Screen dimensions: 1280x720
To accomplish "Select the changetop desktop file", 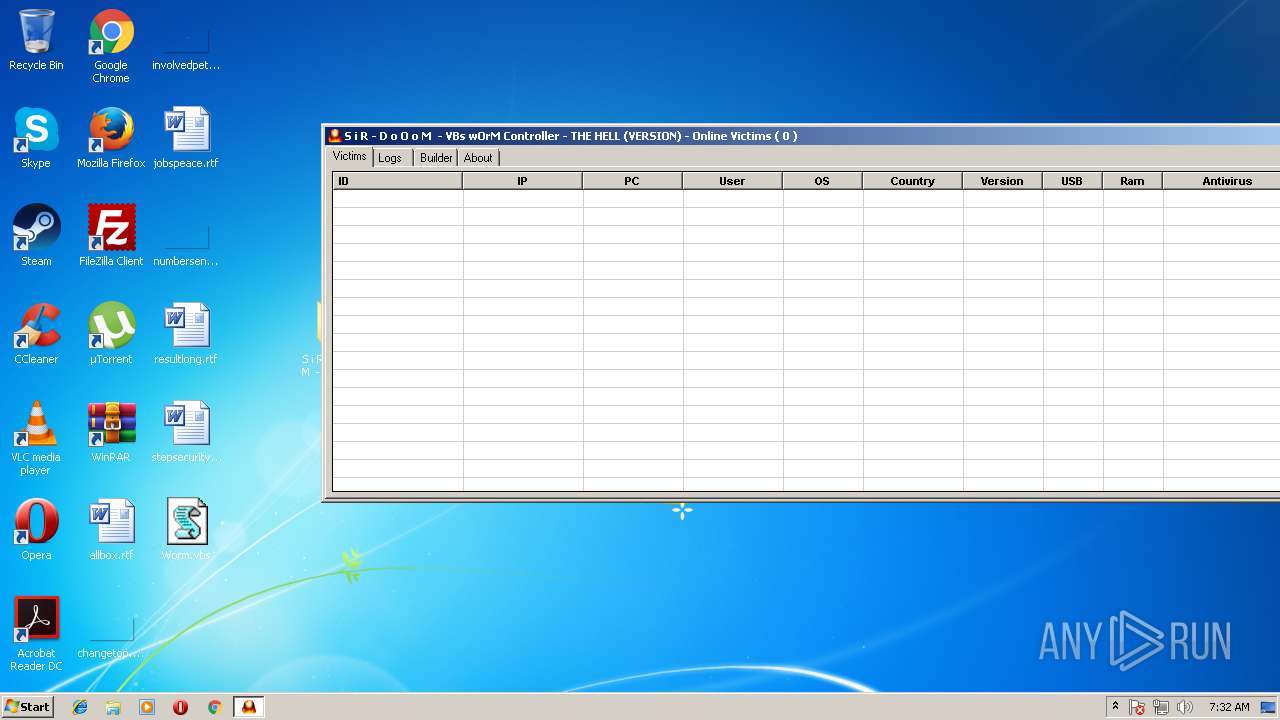I will (111, 638).
